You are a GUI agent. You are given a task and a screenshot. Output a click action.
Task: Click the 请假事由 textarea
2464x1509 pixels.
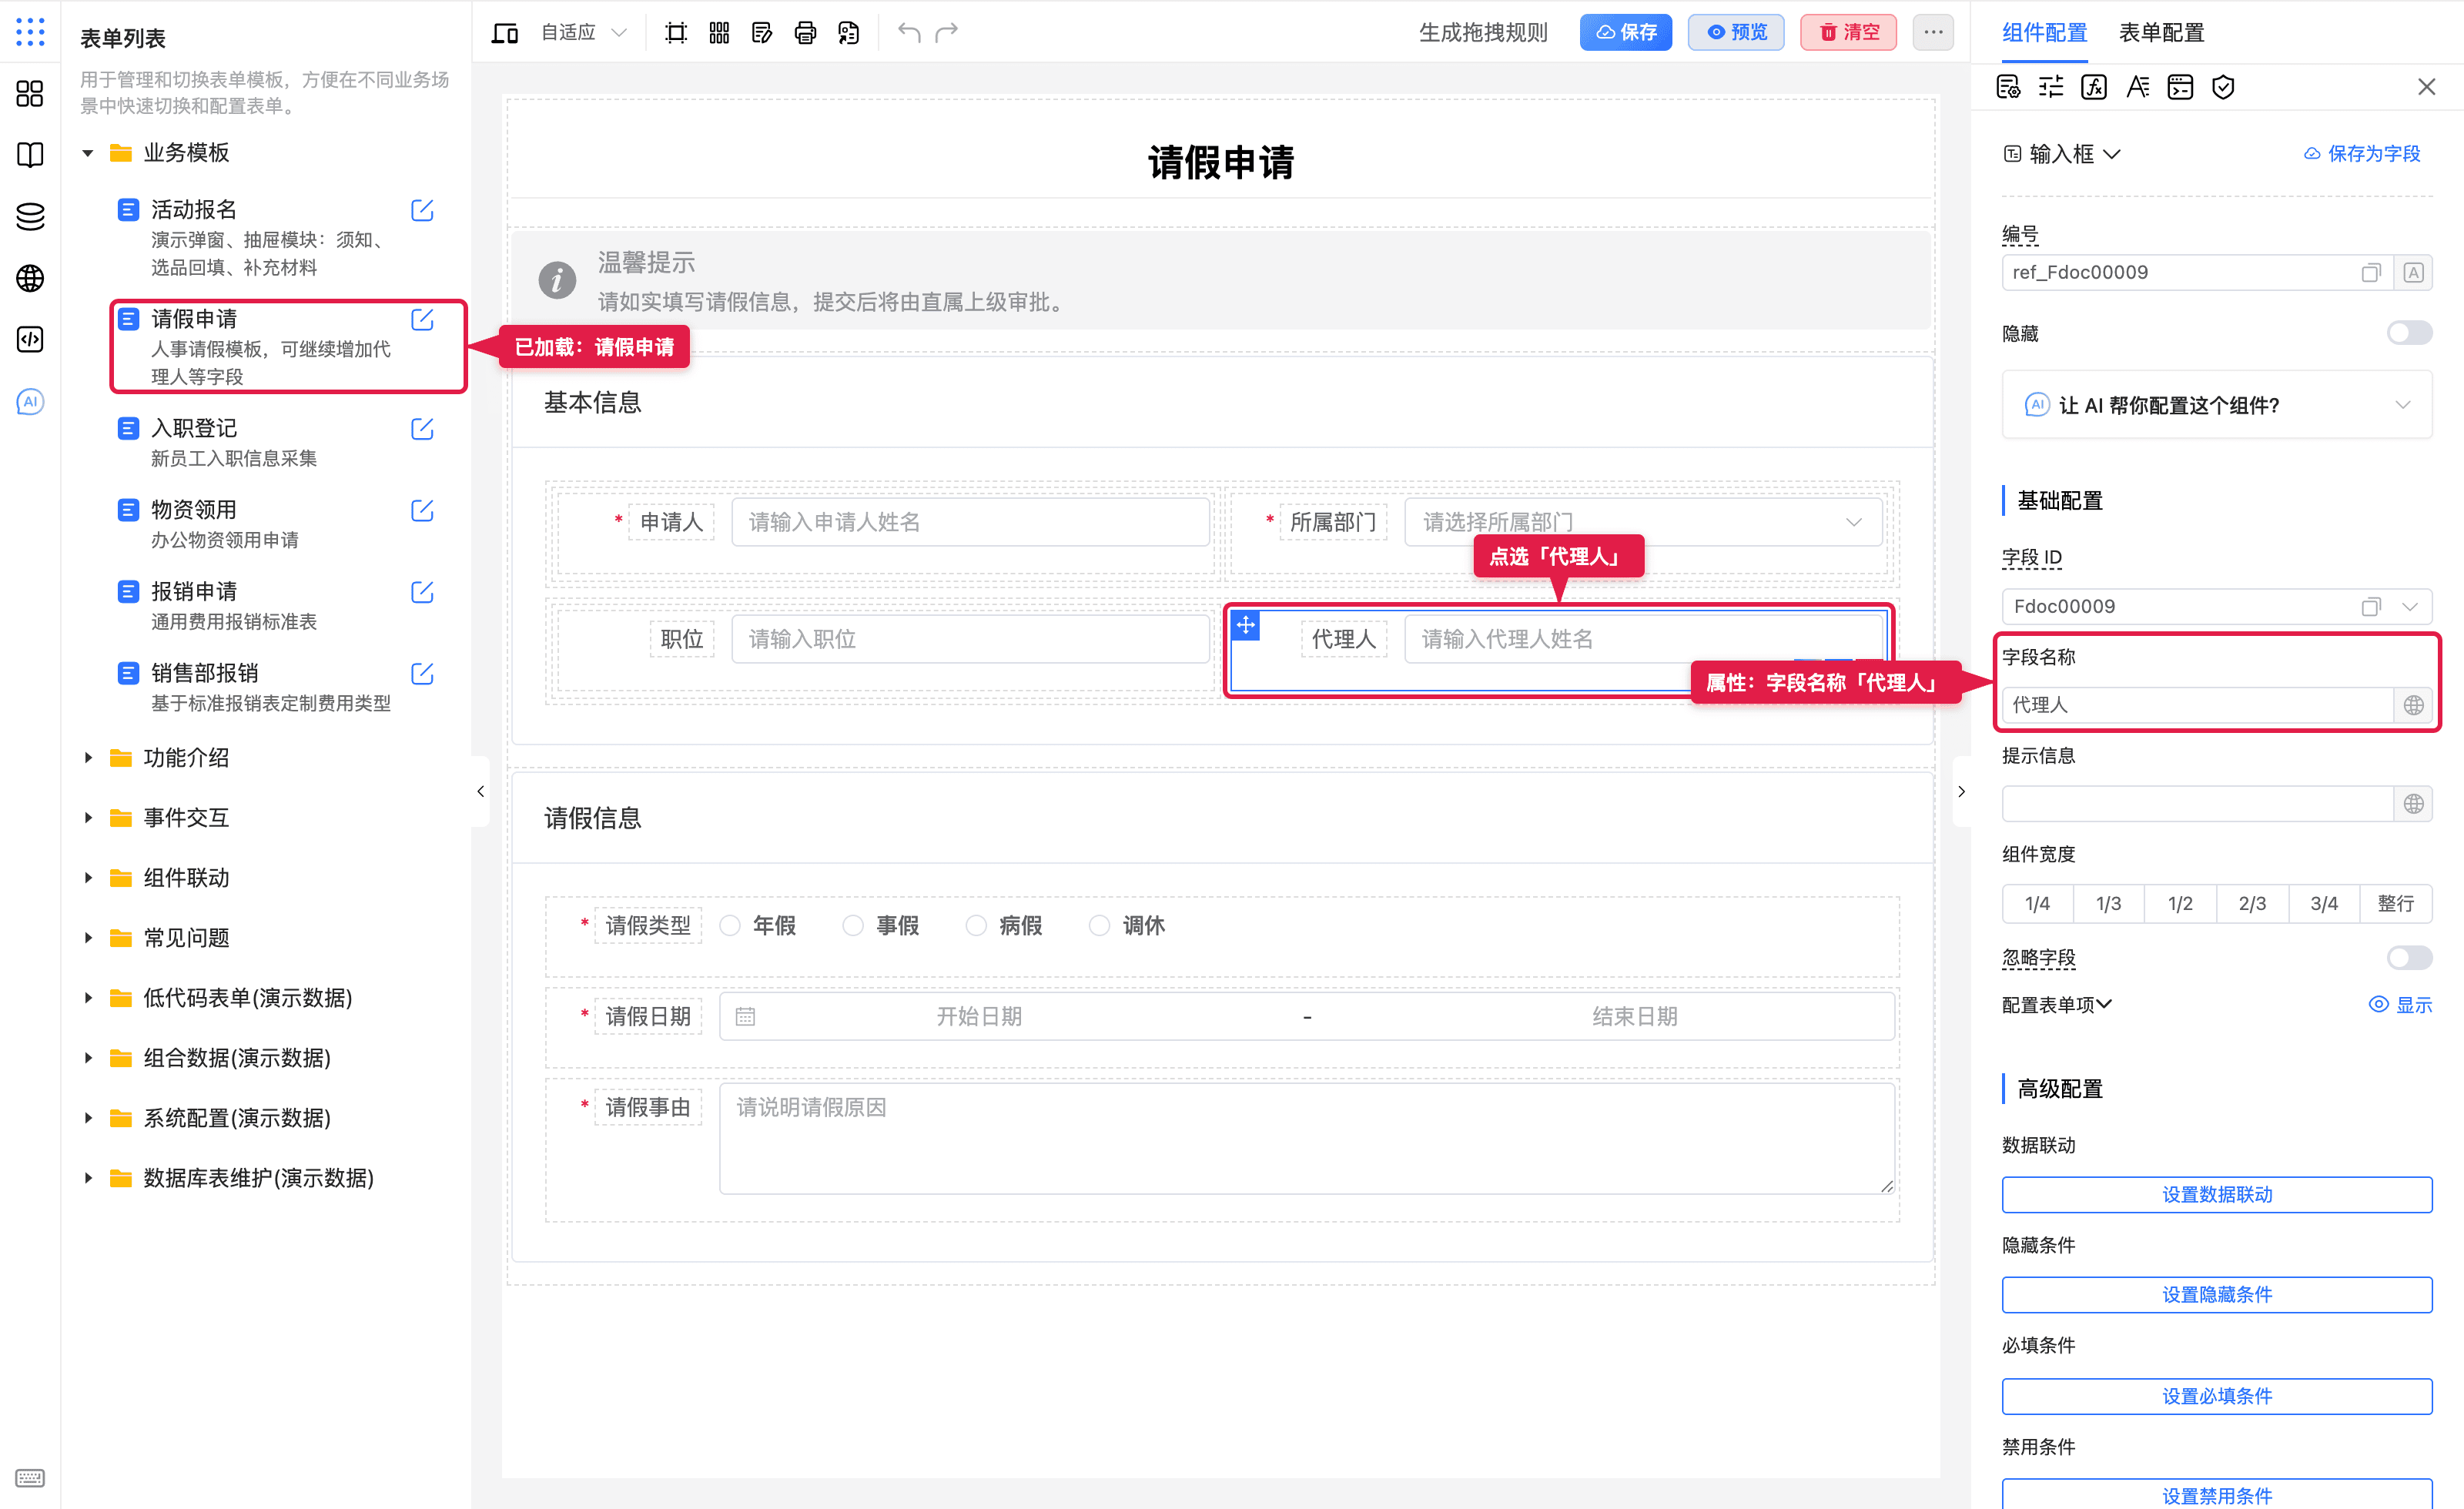coord(1306,1139)
